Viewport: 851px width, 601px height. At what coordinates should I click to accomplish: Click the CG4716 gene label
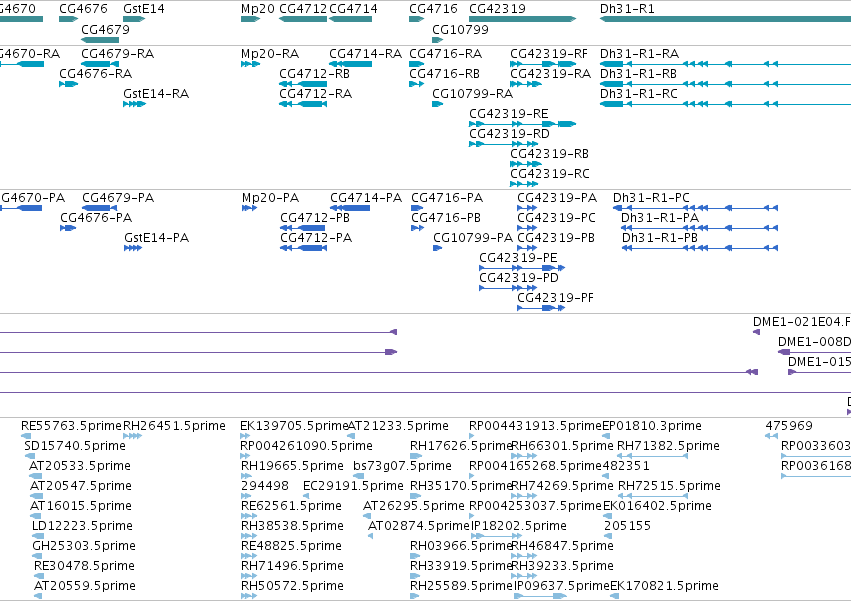[x=433, y=9]
